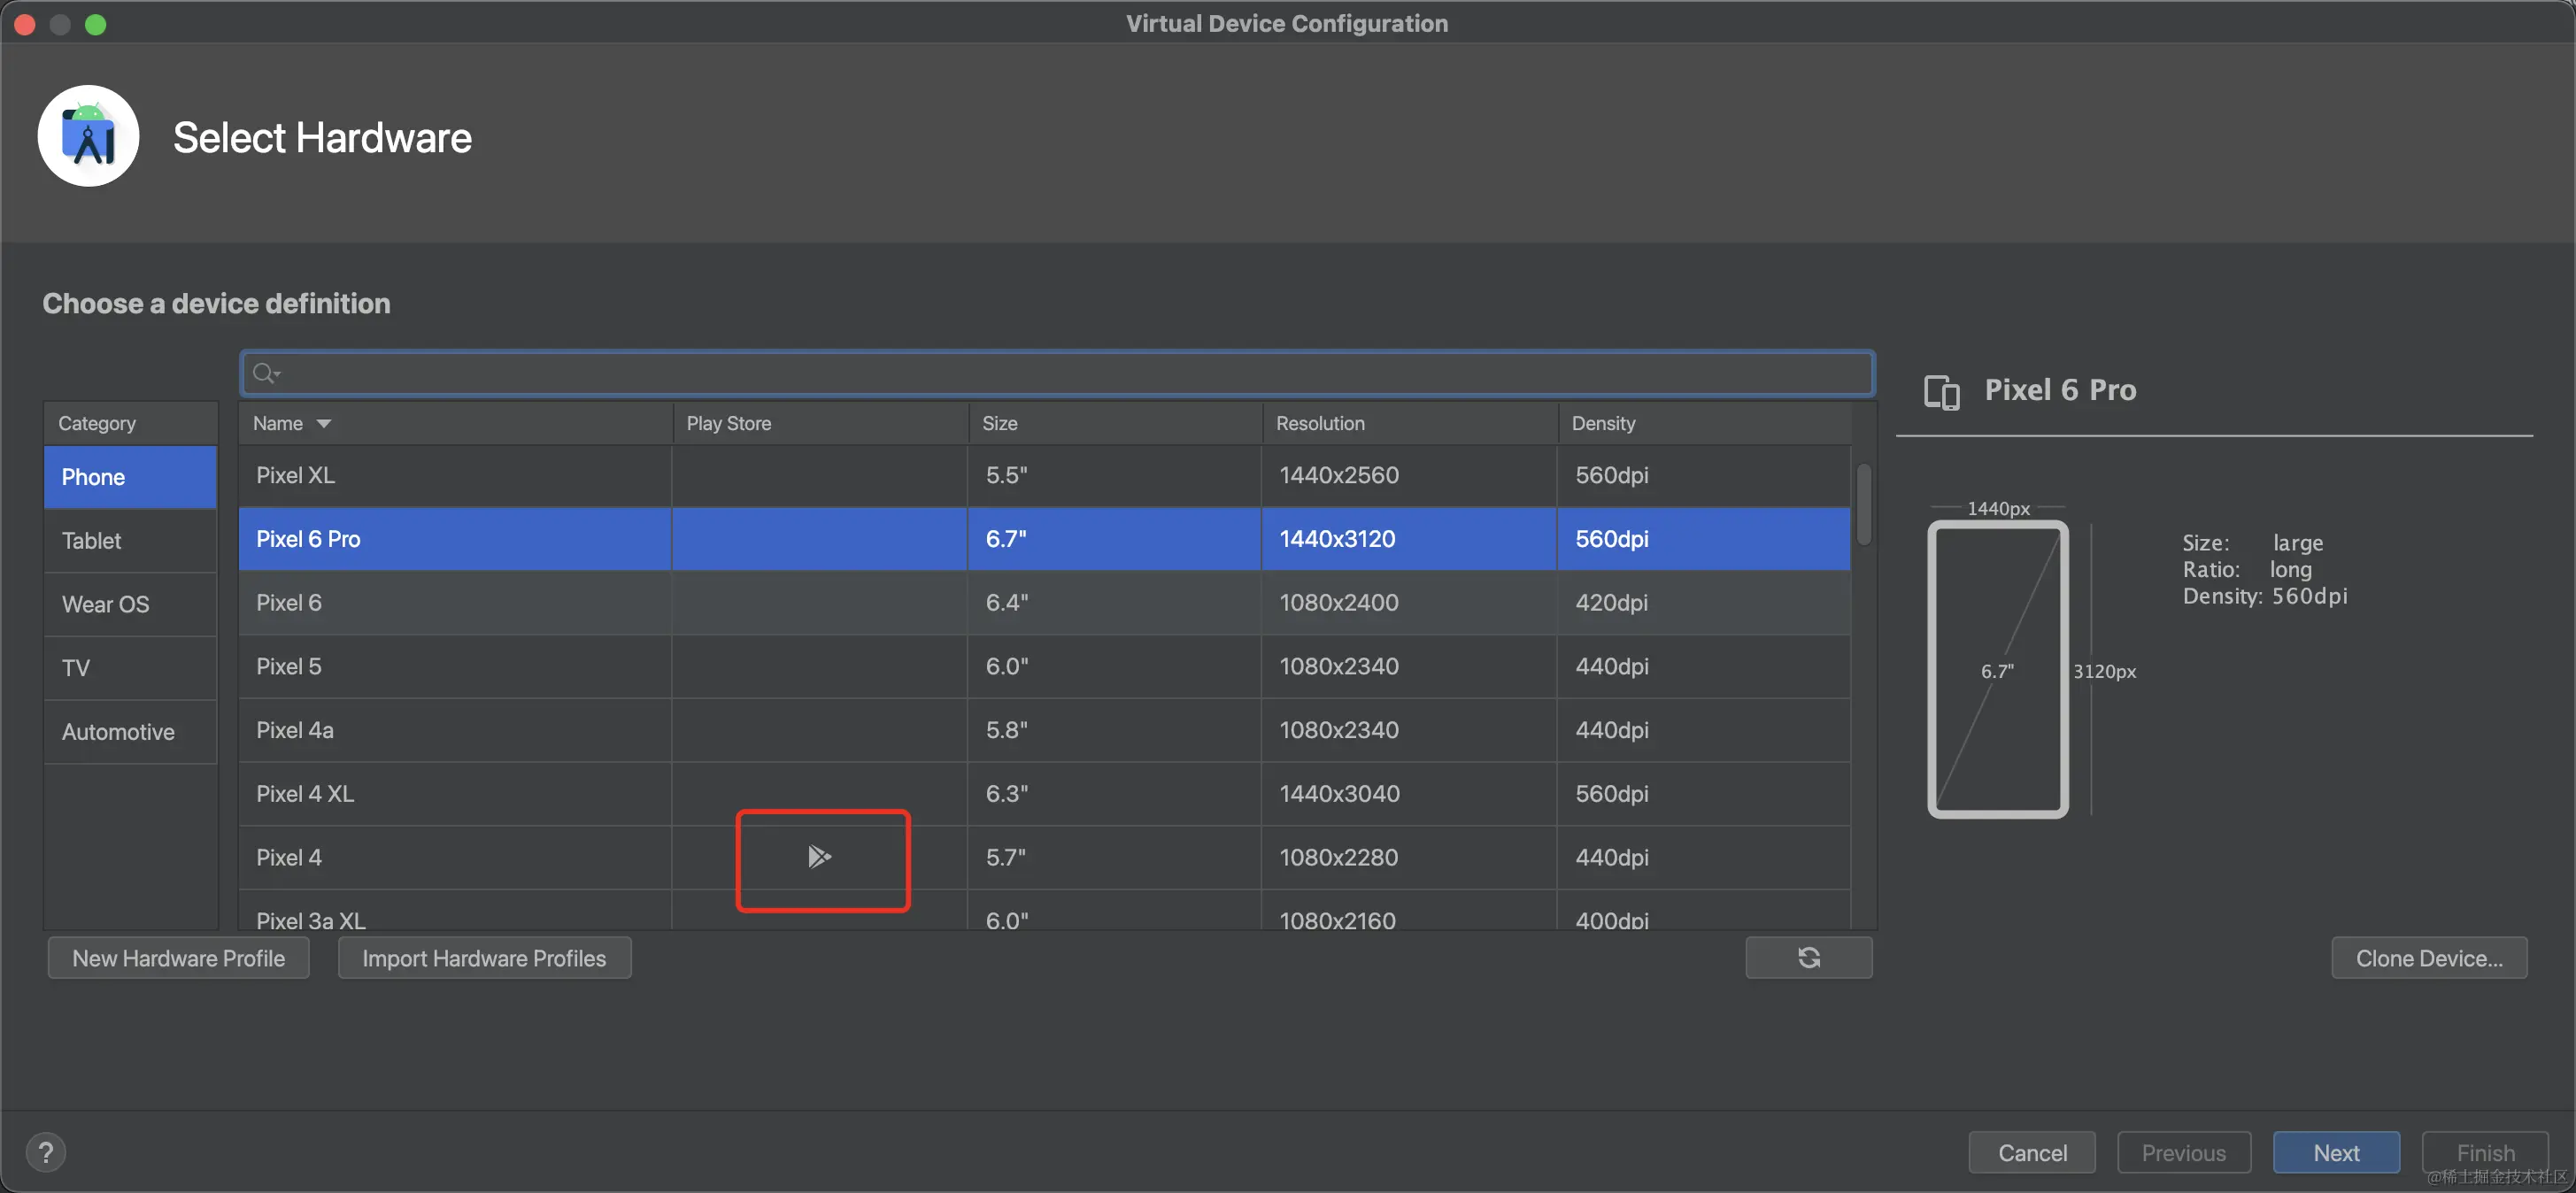
Task: Click the Name column sort arrow
Action: tap(324, 424)
